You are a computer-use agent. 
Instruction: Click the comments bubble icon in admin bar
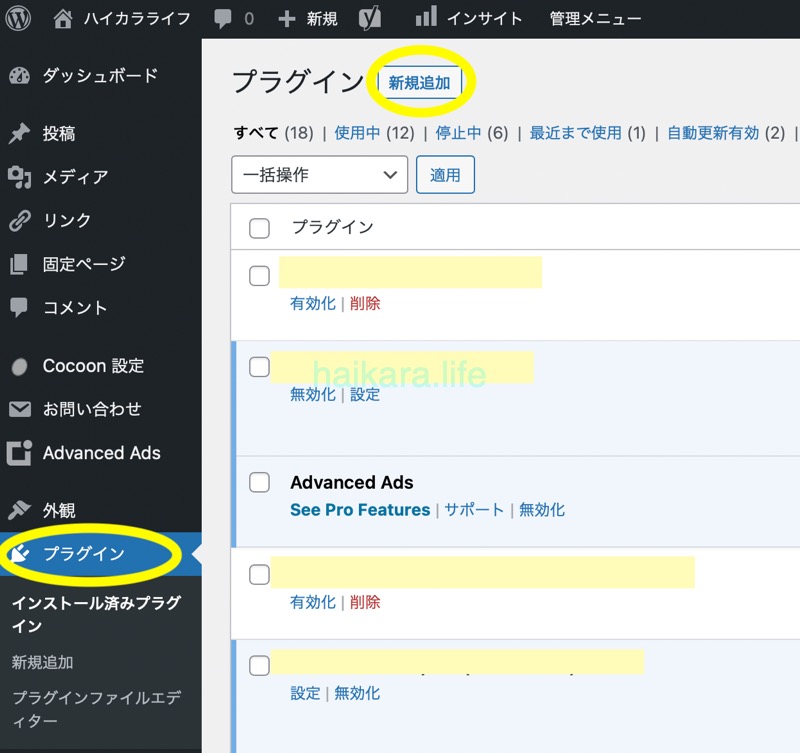click(222, 19)
